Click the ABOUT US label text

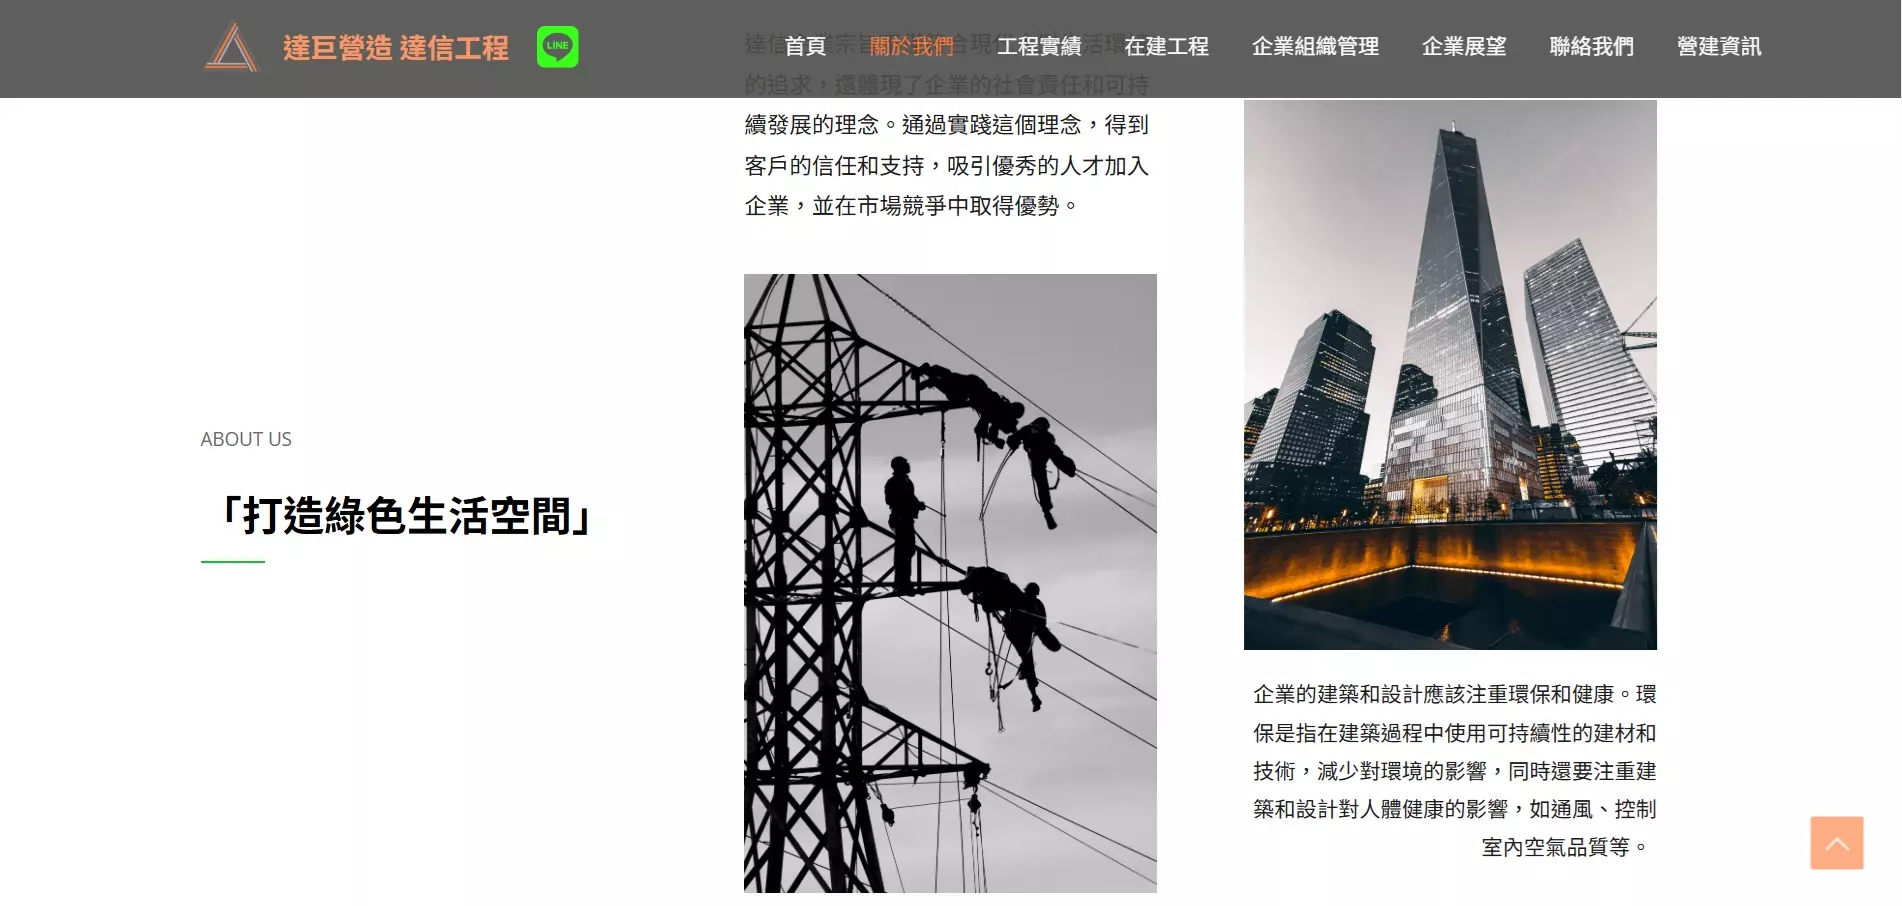pos(246,439)
